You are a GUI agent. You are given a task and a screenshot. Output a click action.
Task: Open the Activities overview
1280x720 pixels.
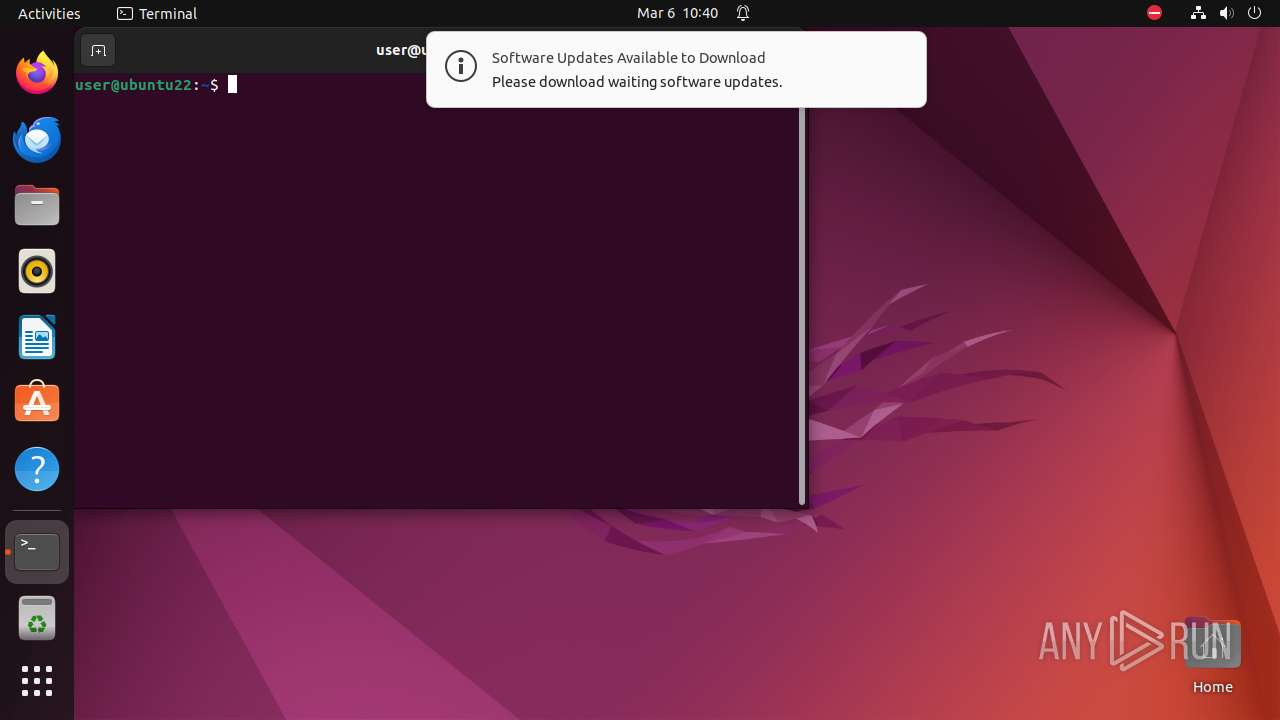(x=49, y=13)
